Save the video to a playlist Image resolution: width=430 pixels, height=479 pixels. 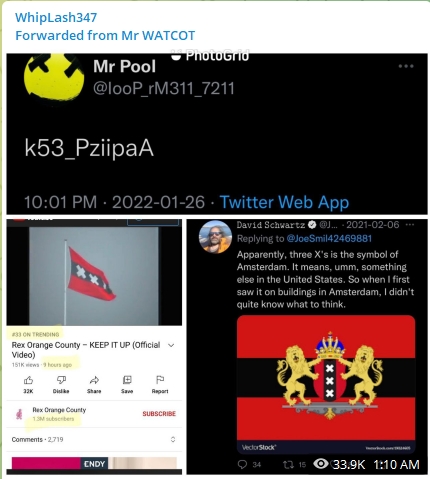coord(127,380)
